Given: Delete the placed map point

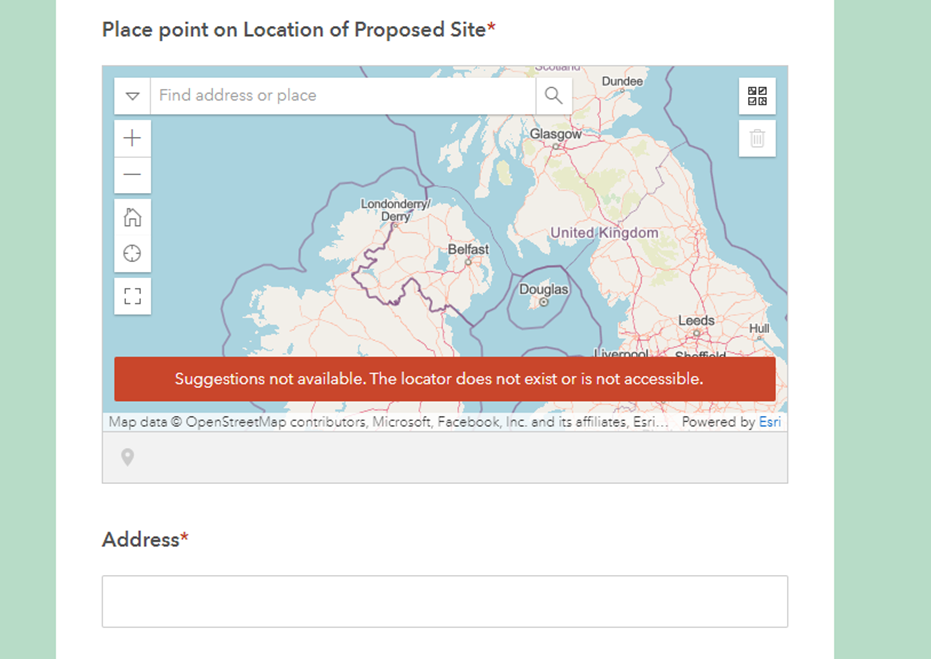Looking at the screenshot, I should [757, 139].
